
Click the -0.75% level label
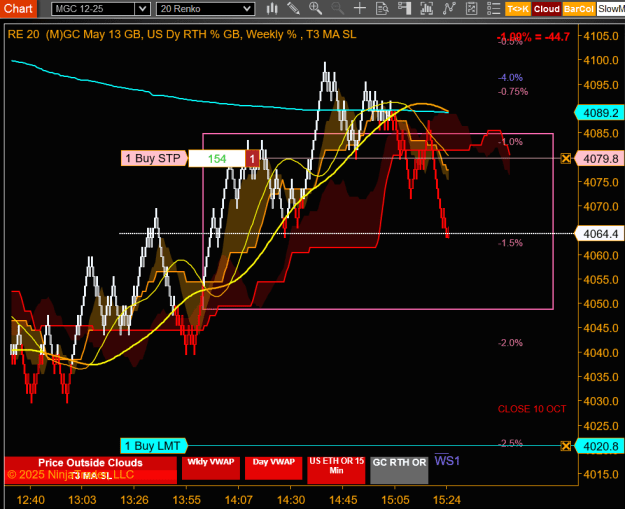pyautogui.click(x=513, y=92)
